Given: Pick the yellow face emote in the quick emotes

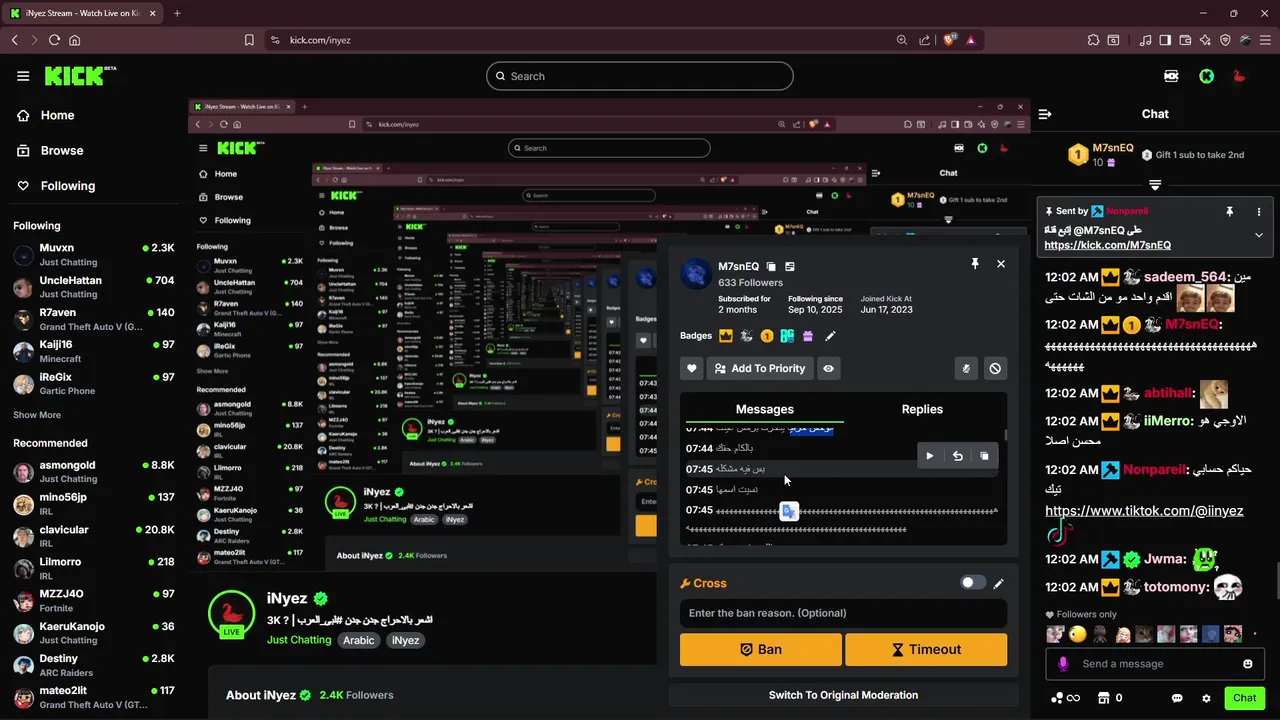Looking at the screenshot, I should click(1077, 634).
